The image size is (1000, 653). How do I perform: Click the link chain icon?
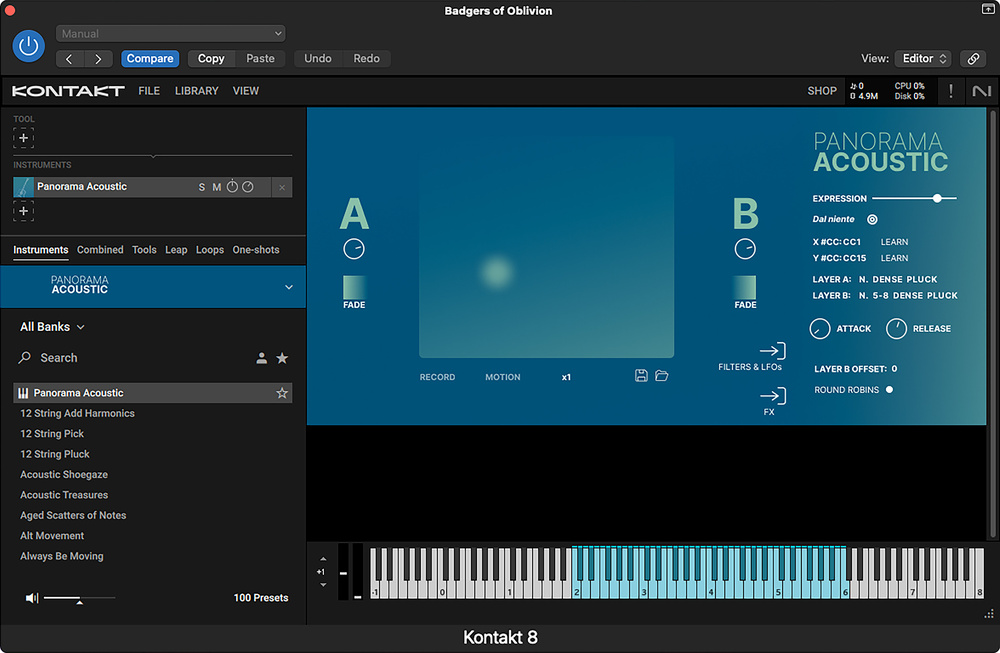tap(973, 59)
